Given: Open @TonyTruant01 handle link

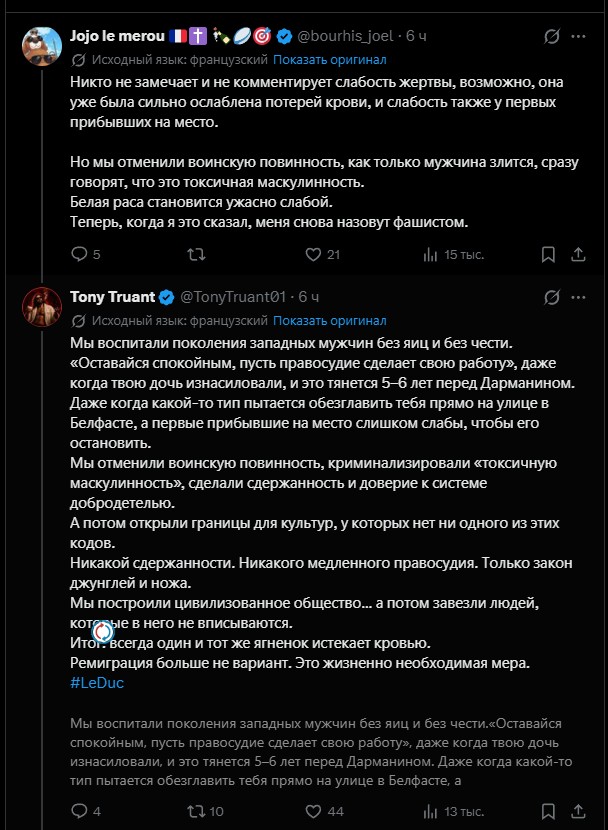Looking at the screenshot, I should [233, 297].
